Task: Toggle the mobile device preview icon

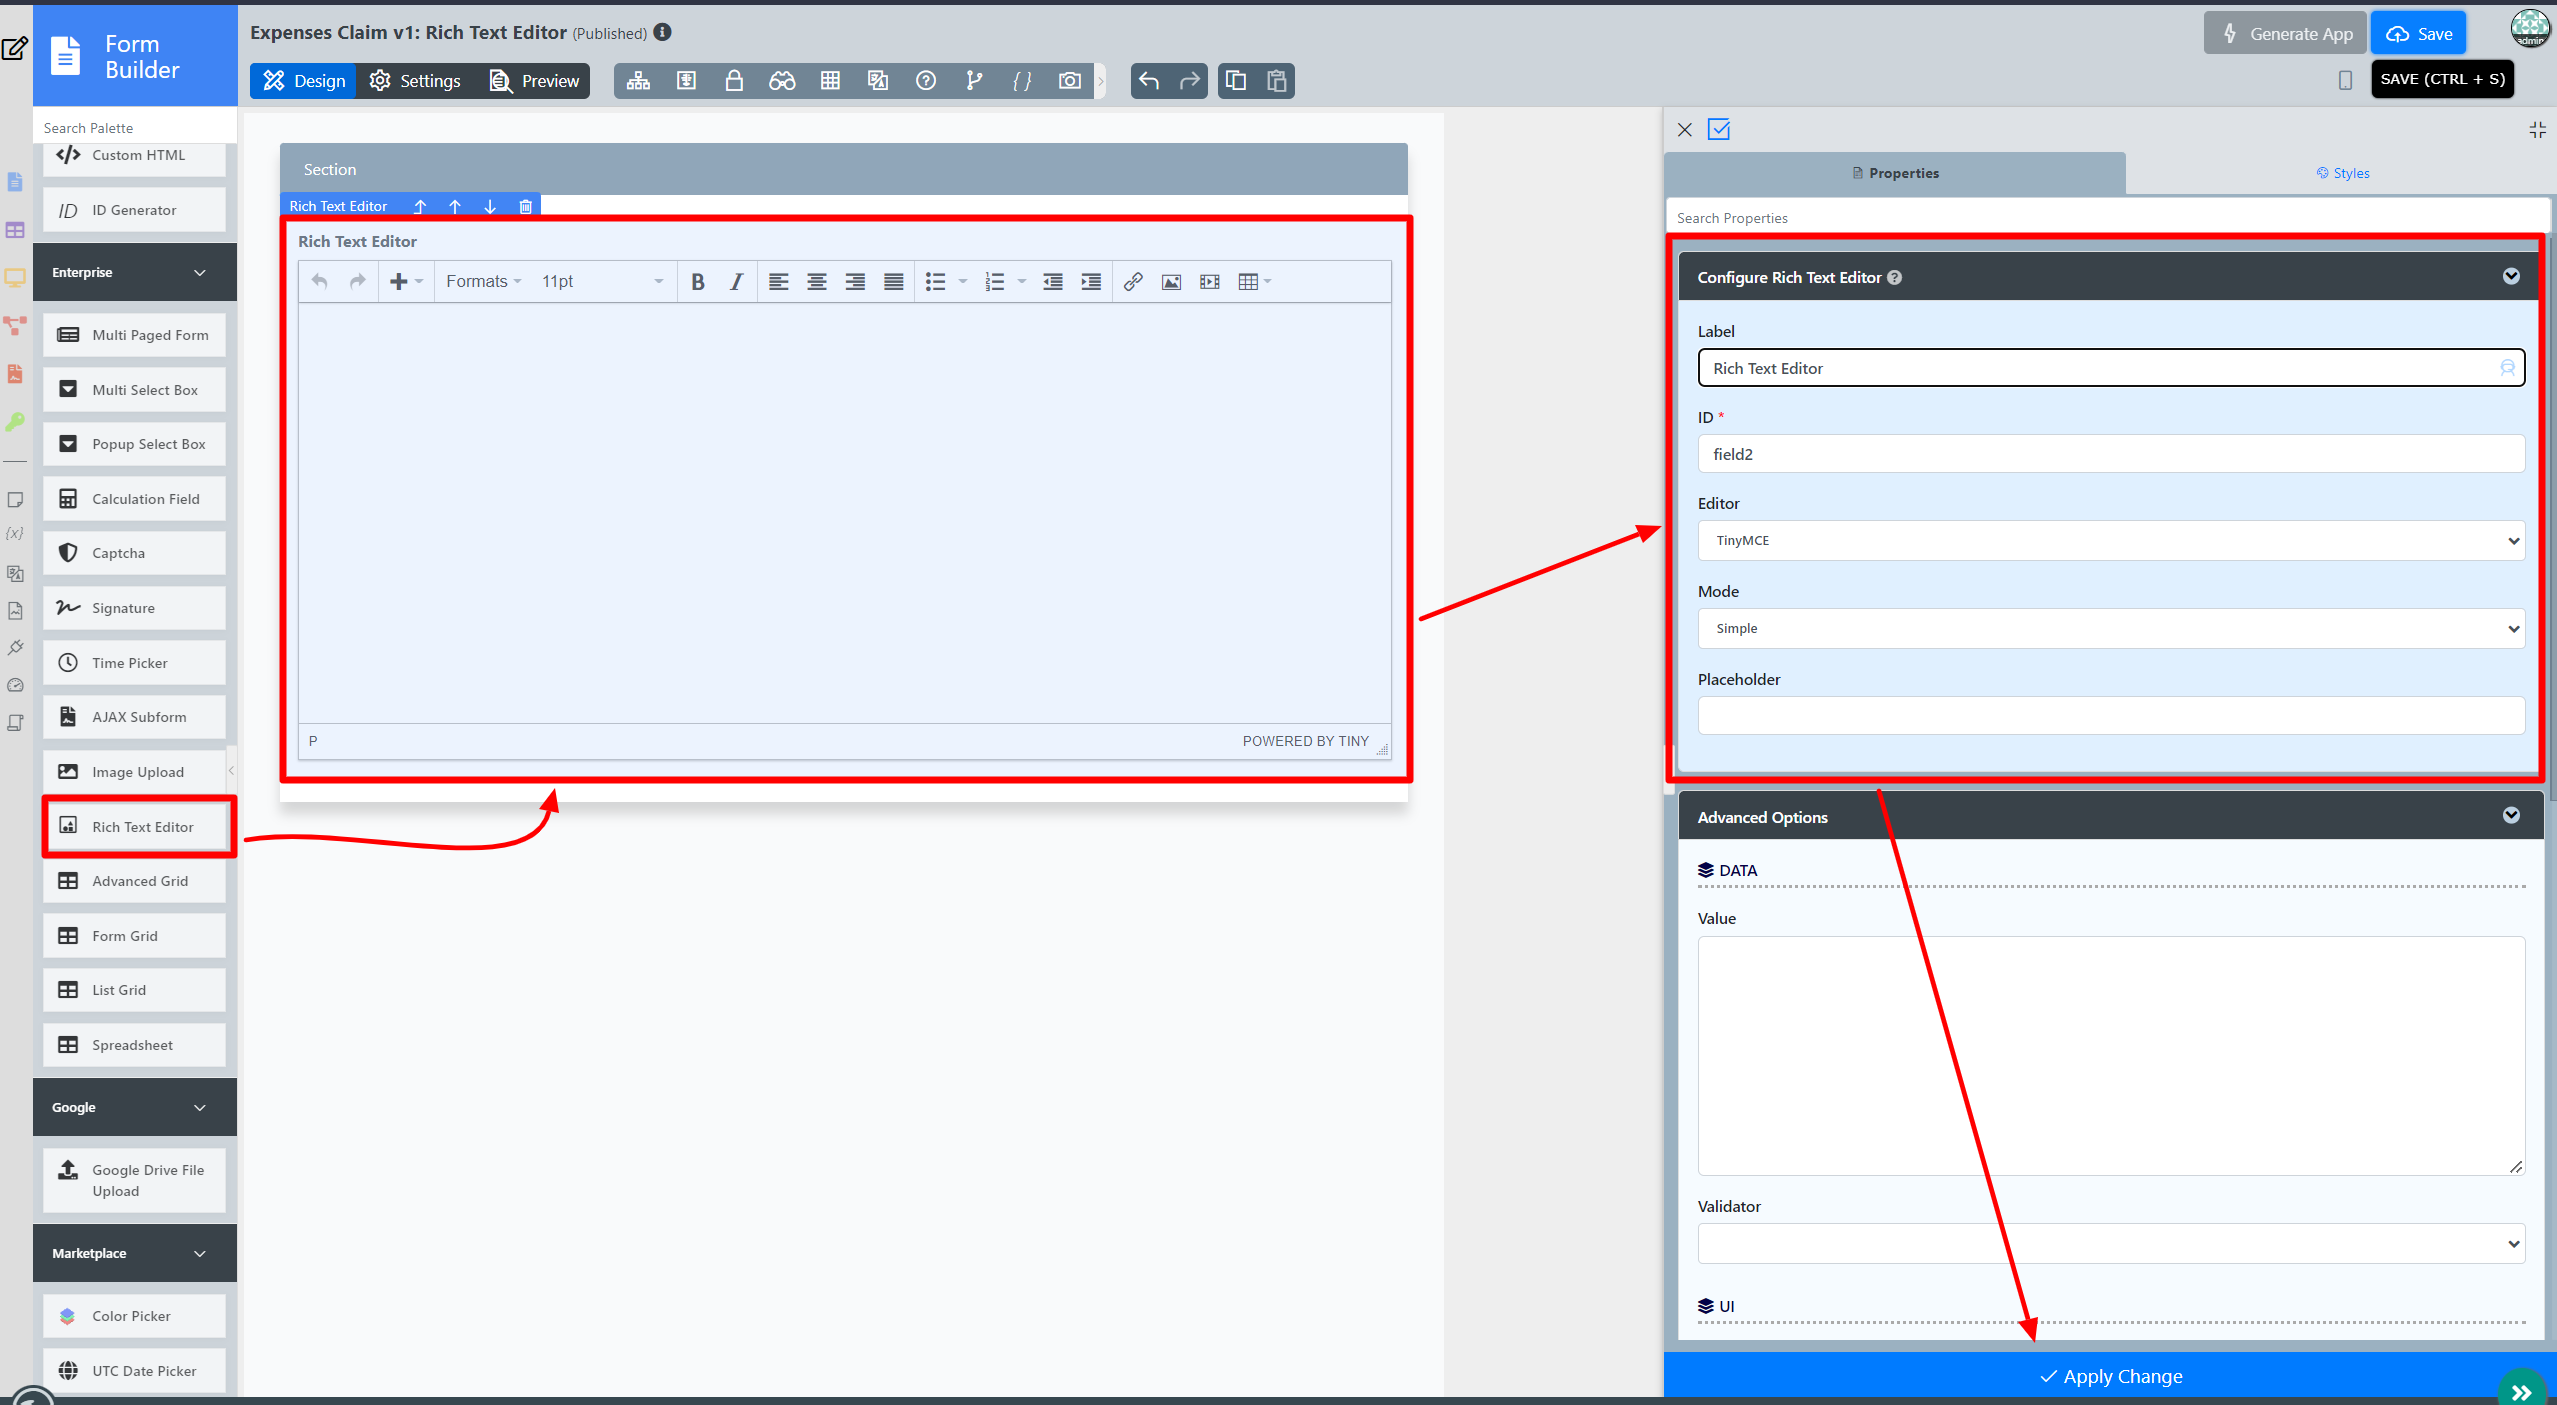Action: pyautogui.click(x=2345, y=80)
